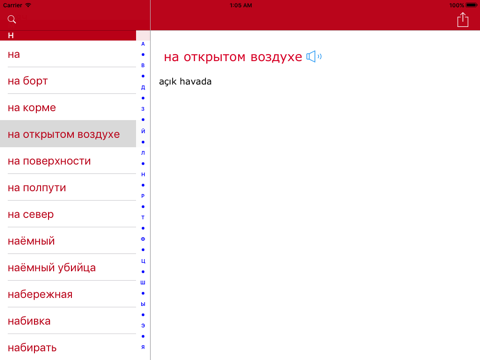Jump to letter Т in index
The width and height of the screenshot is (480, 360).
(143, 217)
